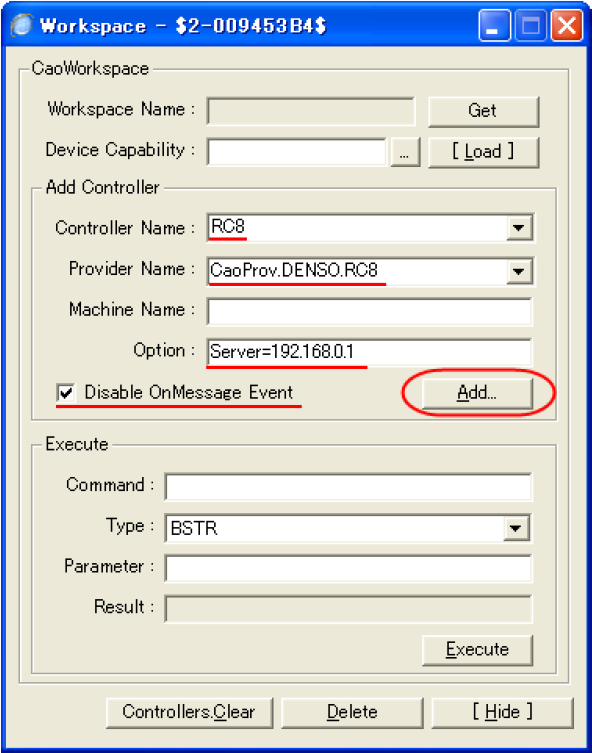The image size is (592, 753).
Task: Toggle Disable OnMessage Event checkbox
Action: (x=66, y=393)
